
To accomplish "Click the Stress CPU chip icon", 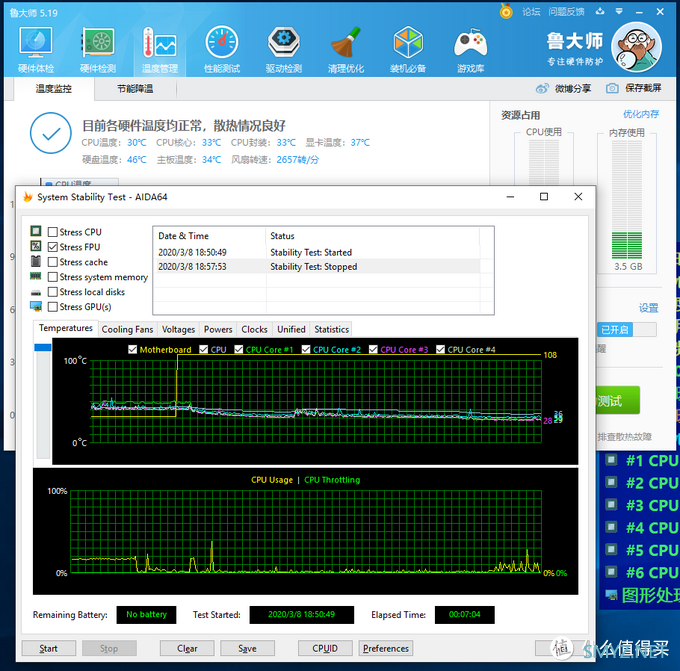I will pos(36,231).
